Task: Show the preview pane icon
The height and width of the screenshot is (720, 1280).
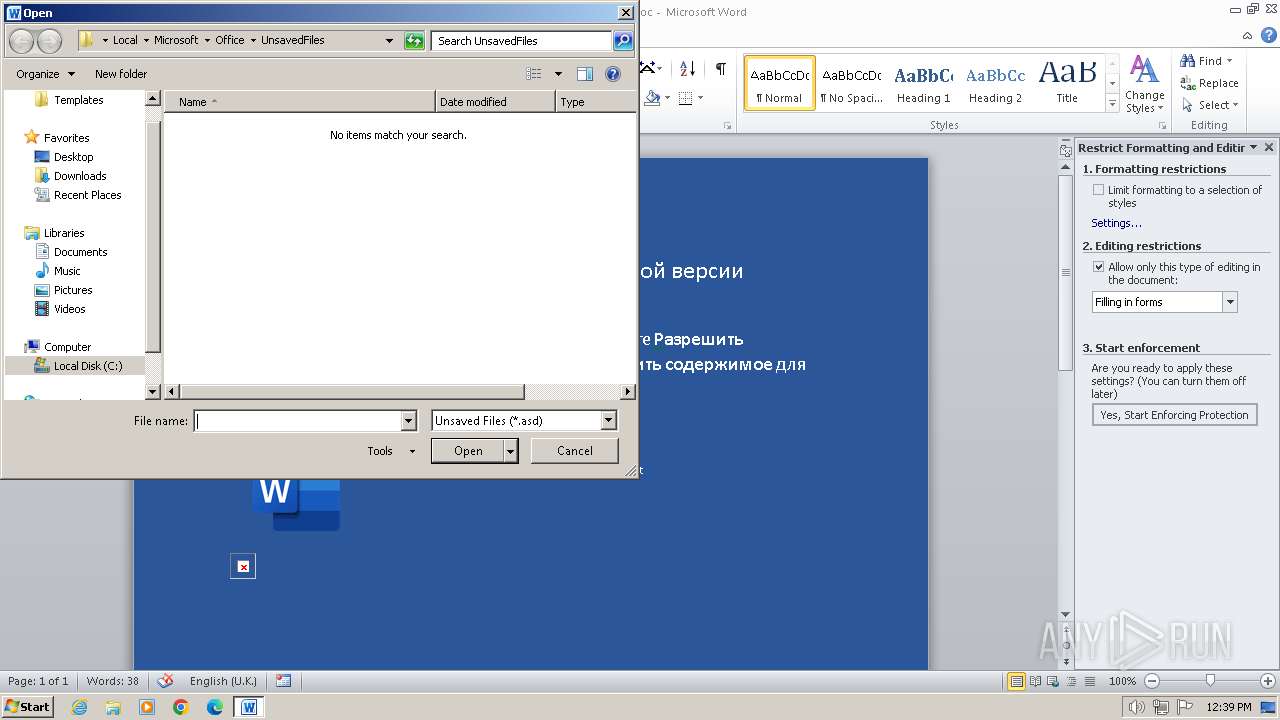Action: [x=585, y=74]
